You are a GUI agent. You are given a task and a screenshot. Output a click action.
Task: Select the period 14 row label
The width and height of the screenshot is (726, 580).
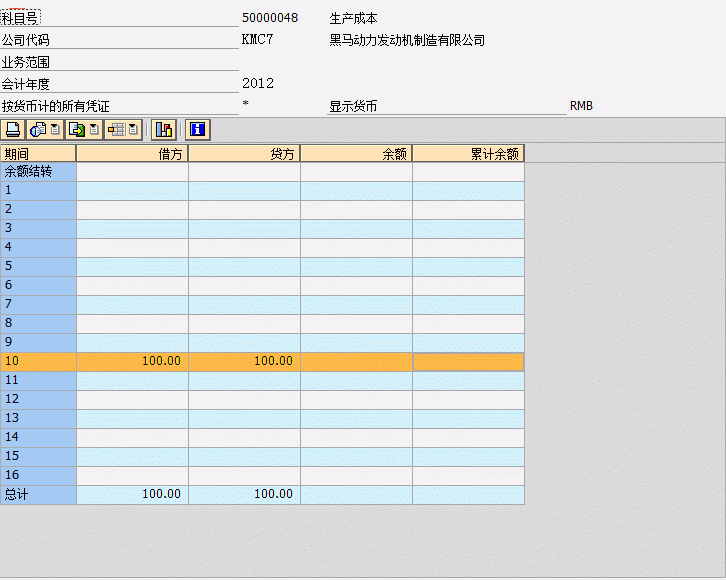tap(38, 437)
